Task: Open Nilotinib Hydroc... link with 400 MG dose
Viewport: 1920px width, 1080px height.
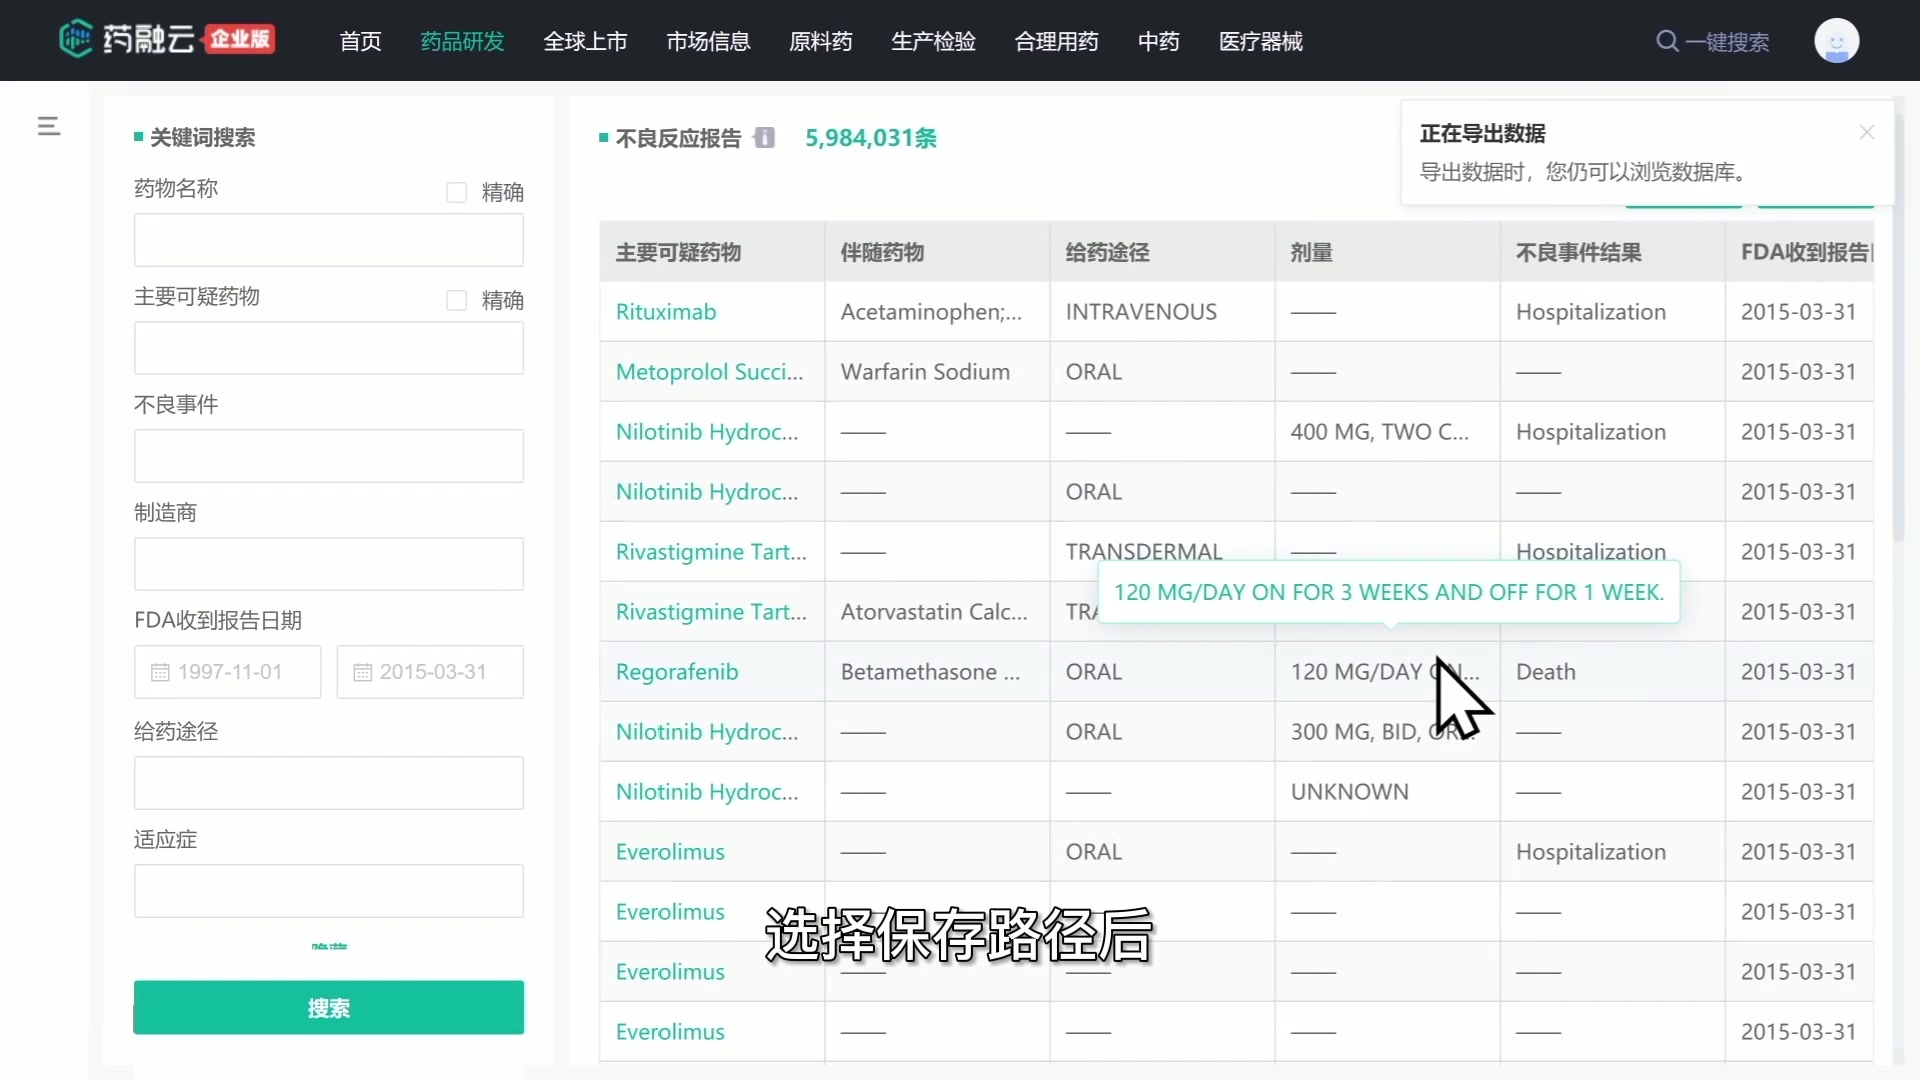Action: (707, 432)
